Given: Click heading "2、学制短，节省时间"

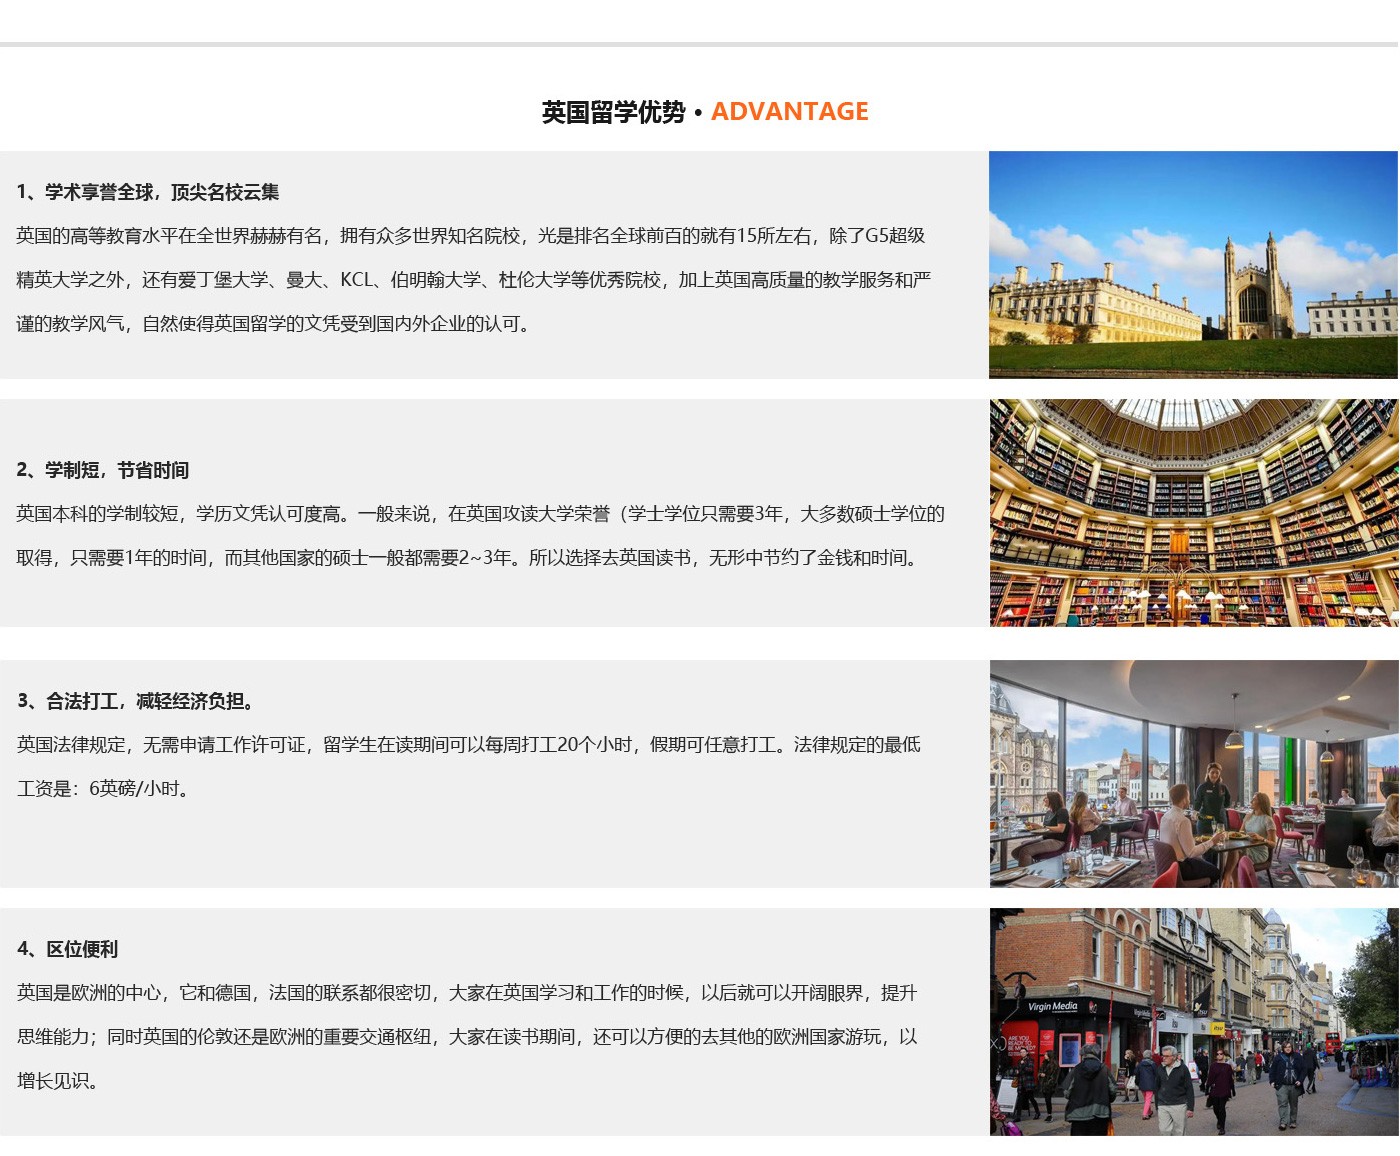Looking at the screenshot, I should pos(102,470).
